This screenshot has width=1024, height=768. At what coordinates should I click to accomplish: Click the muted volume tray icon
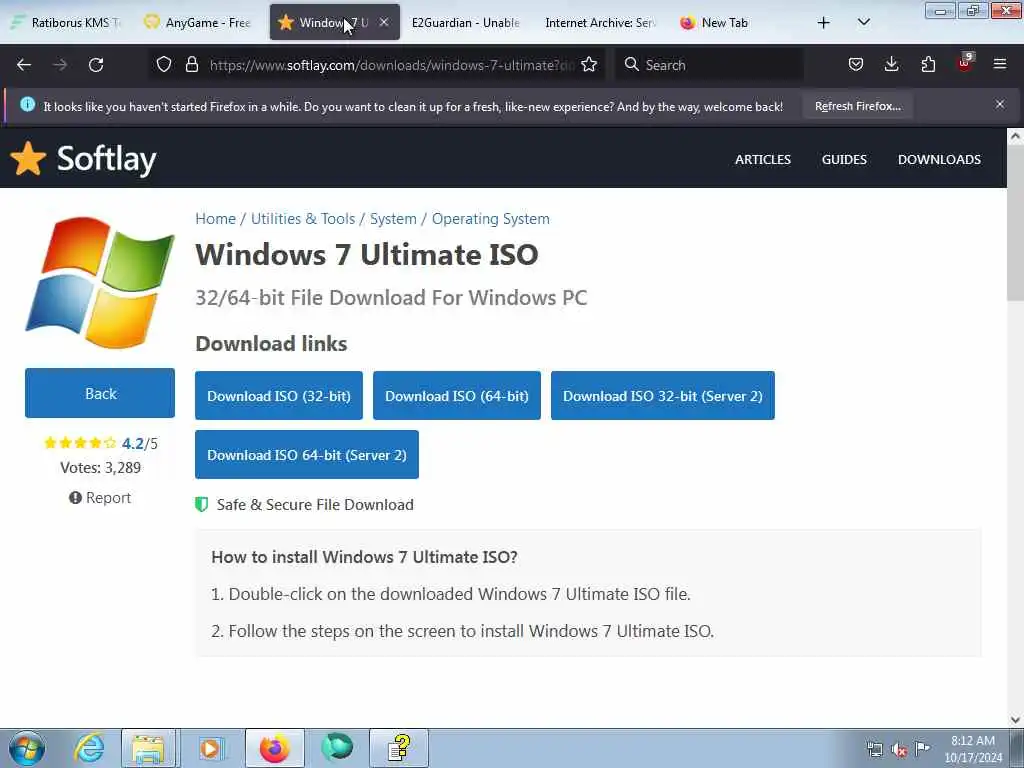pyautogui.click(x=899, y=750)
